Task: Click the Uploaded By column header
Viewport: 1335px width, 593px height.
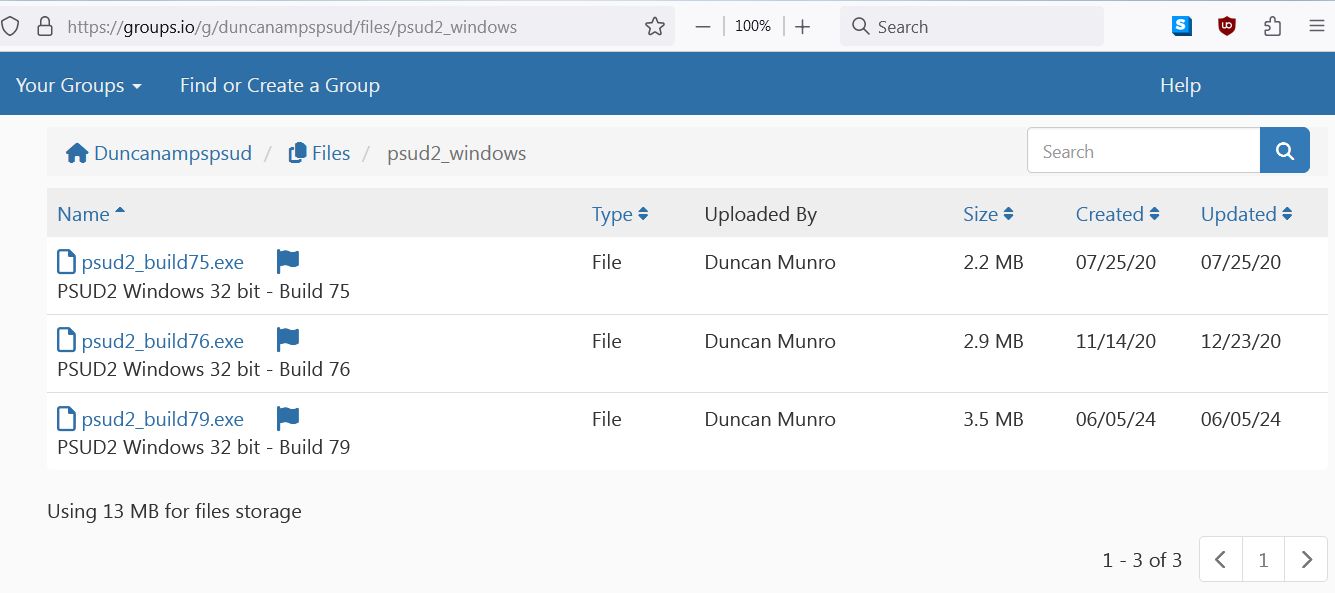Action: pyautogui.click(x=761, y=214)
